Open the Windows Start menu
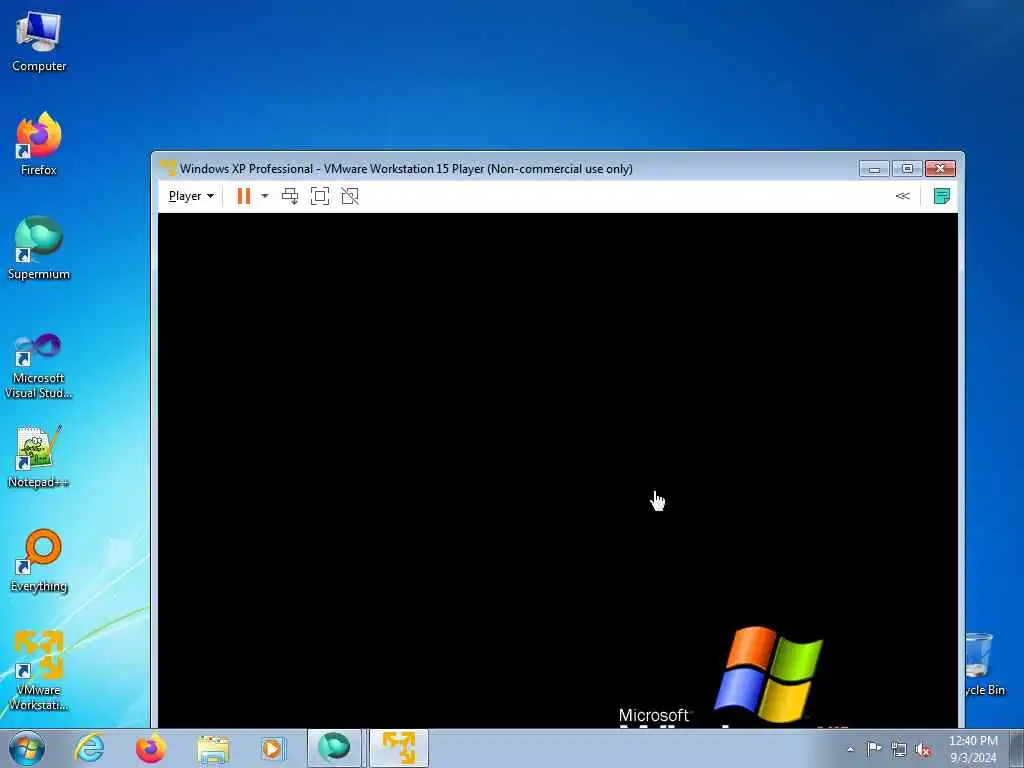This screenshot has width=1024, height=768. (27, 748)
